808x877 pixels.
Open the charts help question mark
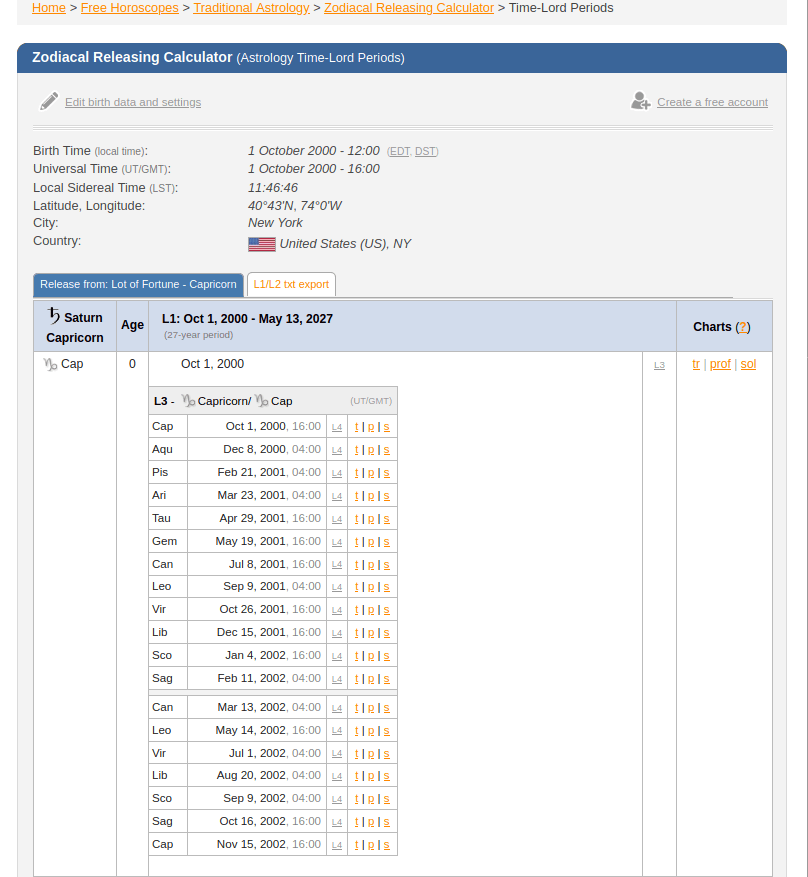tap(743, 327)
